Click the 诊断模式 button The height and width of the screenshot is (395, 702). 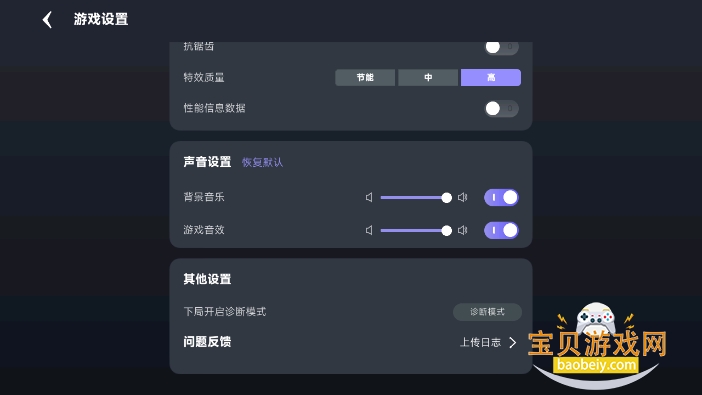(487, 312)
